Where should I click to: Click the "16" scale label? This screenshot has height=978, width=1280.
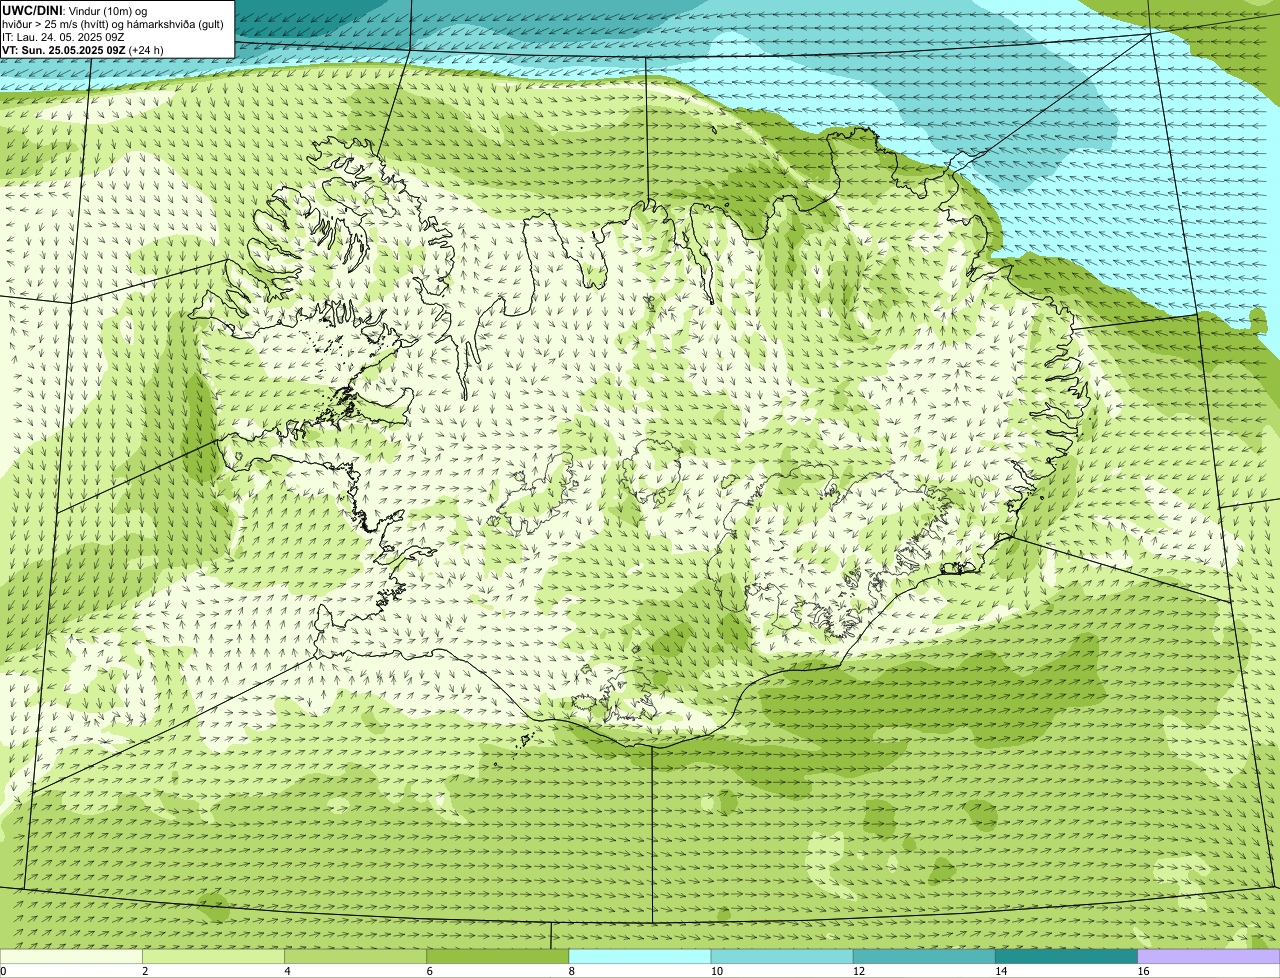pos(1143,971)
